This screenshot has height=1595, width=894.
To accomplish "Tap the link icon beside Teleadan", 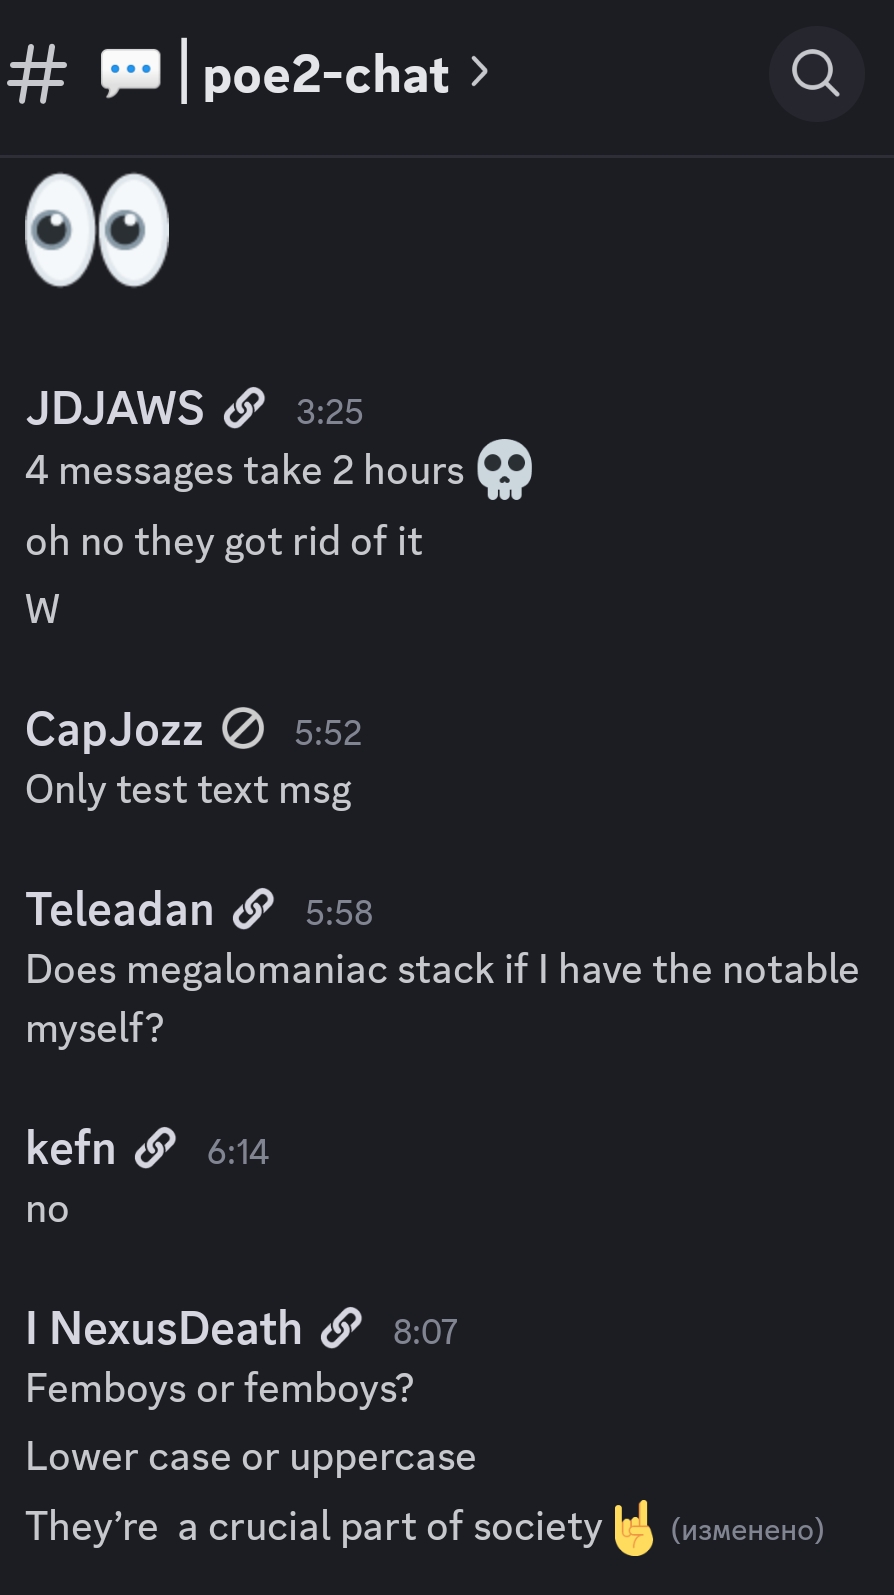I will (253, 909).
